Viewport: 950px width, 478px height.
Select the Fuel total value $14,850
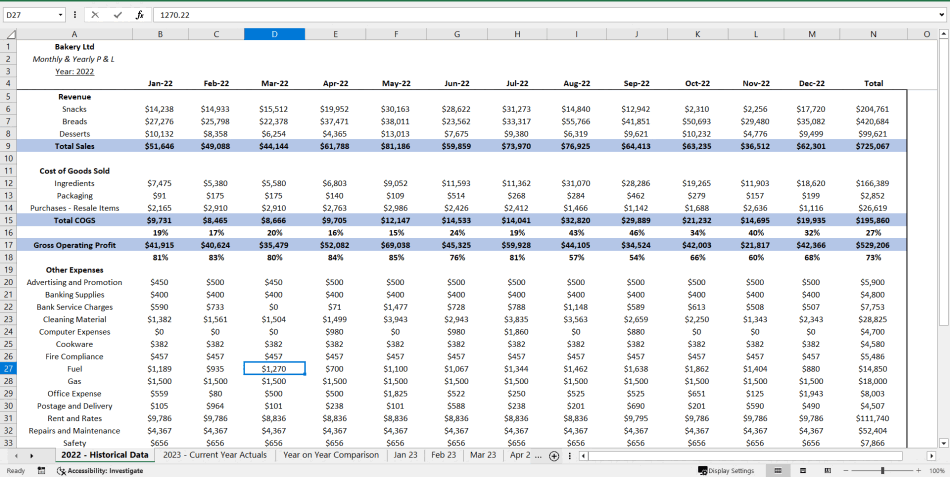(x=873, y=368)
